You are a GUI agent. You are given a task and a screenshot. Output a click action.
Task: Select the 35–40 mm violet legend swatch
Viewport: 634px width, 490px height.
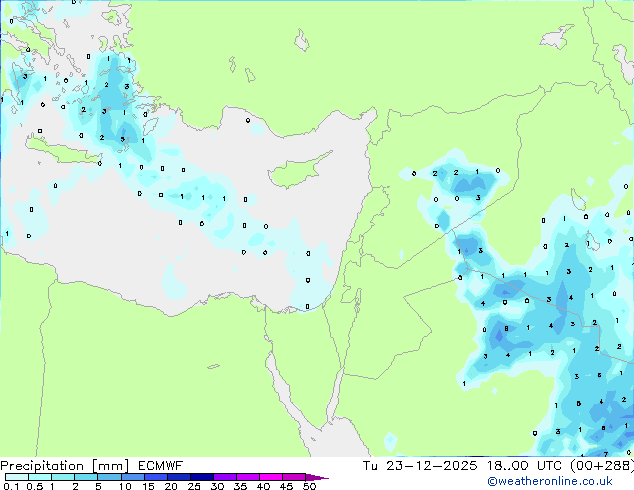(x=247, y=477)
